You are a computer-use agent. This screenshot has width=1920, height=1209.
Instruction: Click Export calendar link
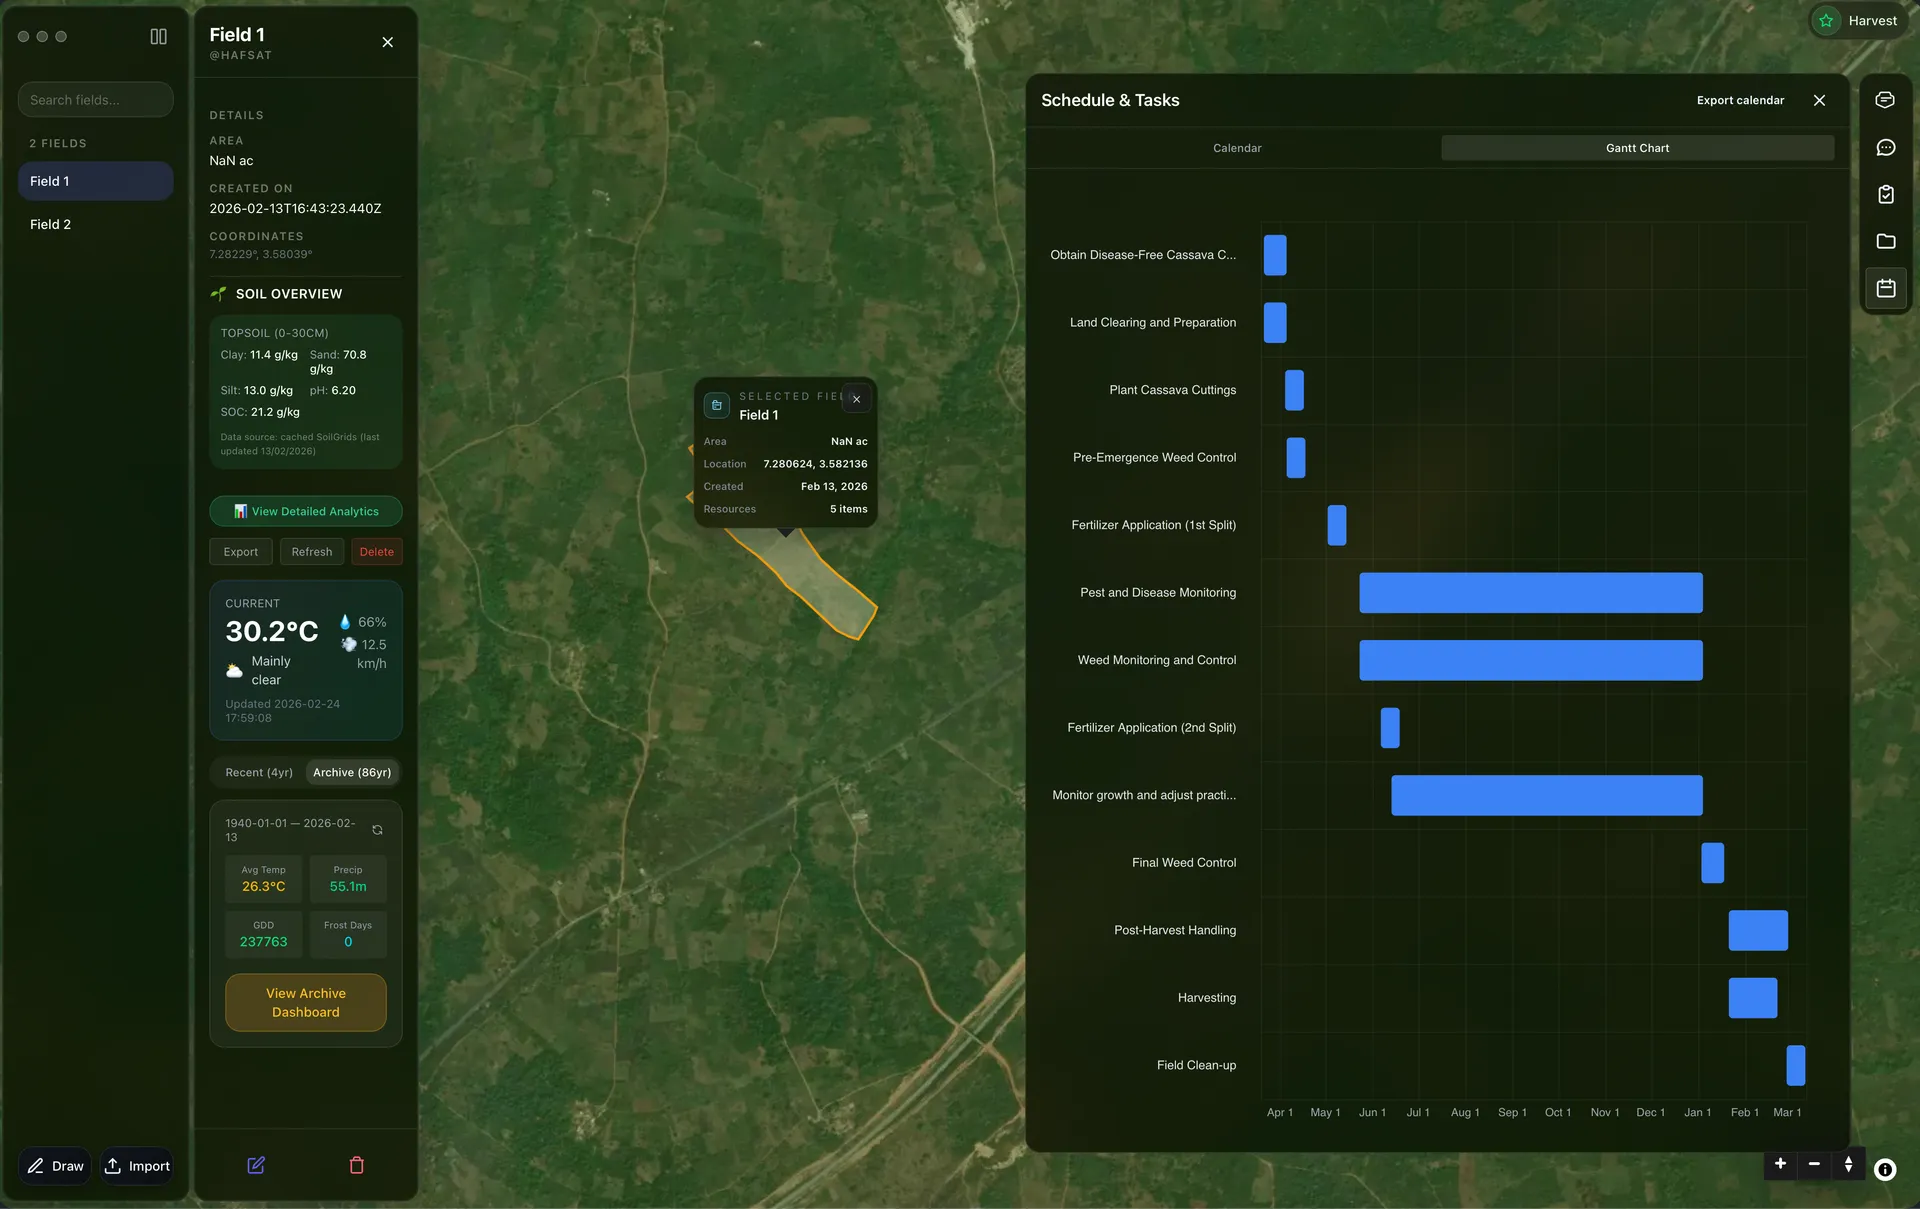pos(1740,100)
